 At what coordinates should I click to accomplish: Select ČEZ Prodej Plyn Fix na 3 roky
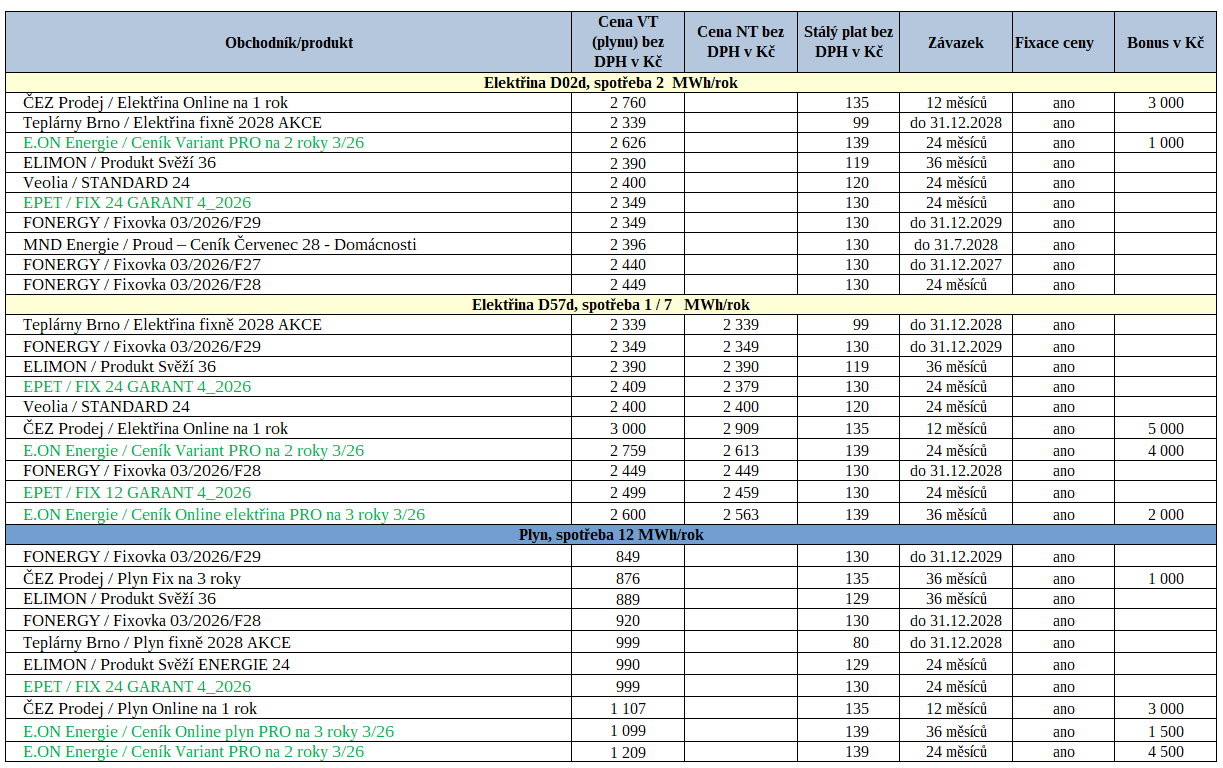coord(132,579)
